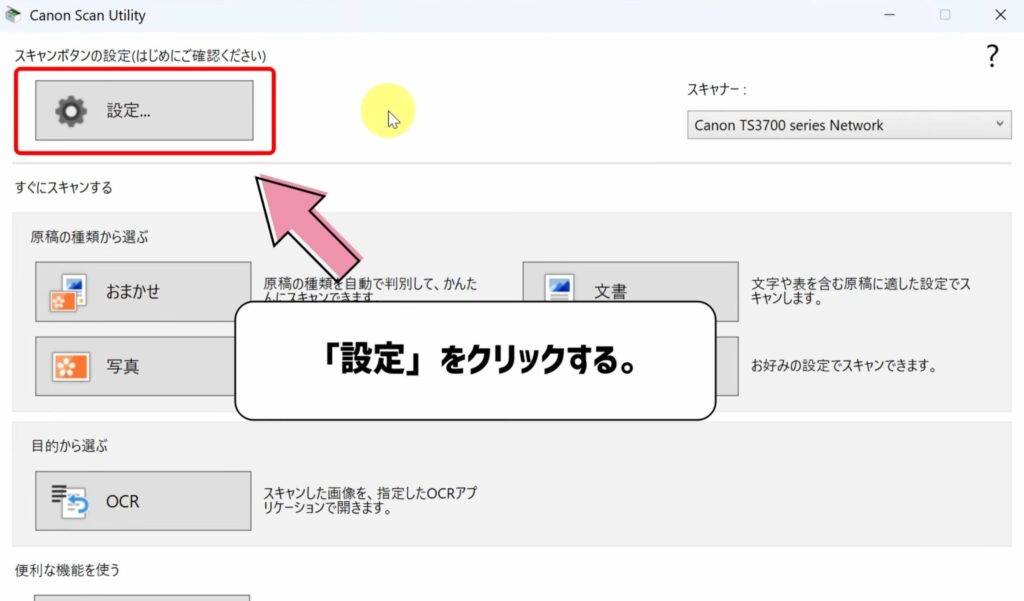Image resolution: width=1024 pixels, height=601 pixels.
Task: Open scan settings via the gear icon
Action: coord(70,110)
